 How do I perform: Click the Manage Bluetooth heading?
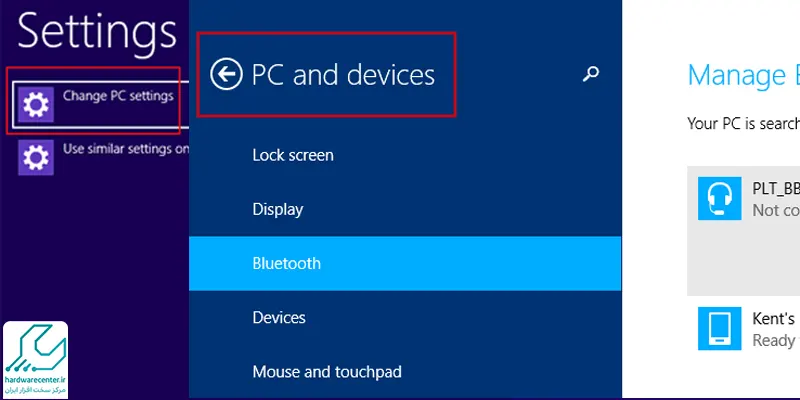743,75
